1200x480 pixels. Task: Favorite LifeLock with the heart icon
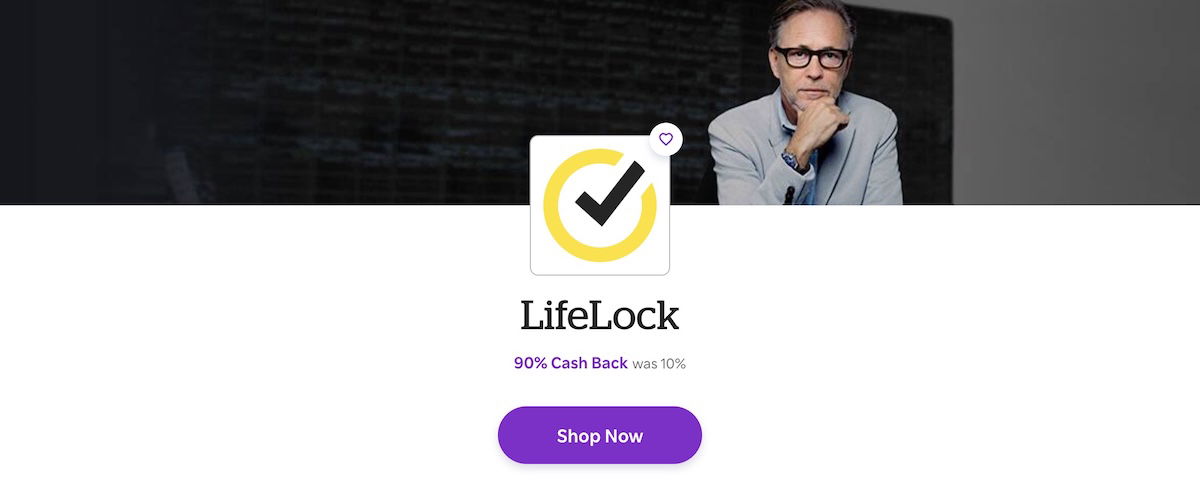[666, 139]
